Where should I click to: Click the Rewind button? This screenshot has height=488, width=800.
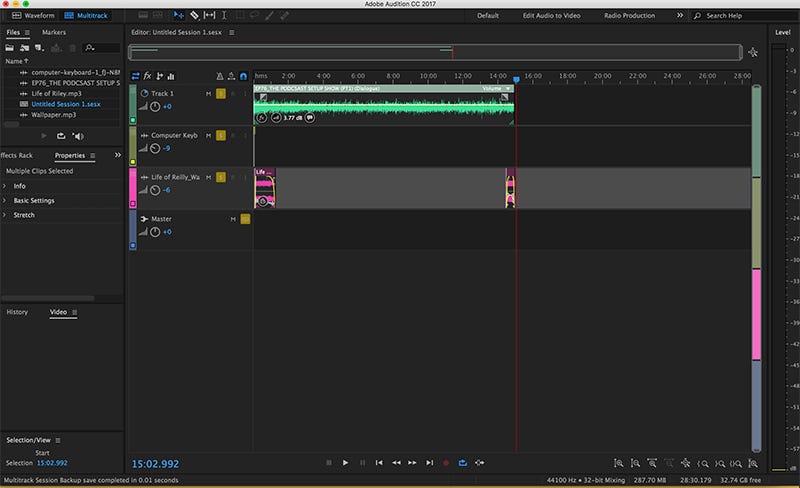pos(396,462)
